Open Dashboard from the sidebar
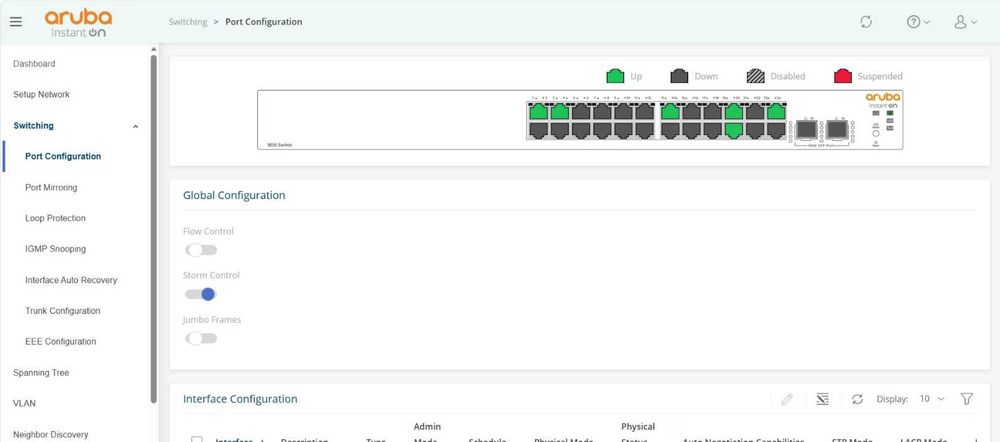The image size is (1000, 442). point(34,64)
